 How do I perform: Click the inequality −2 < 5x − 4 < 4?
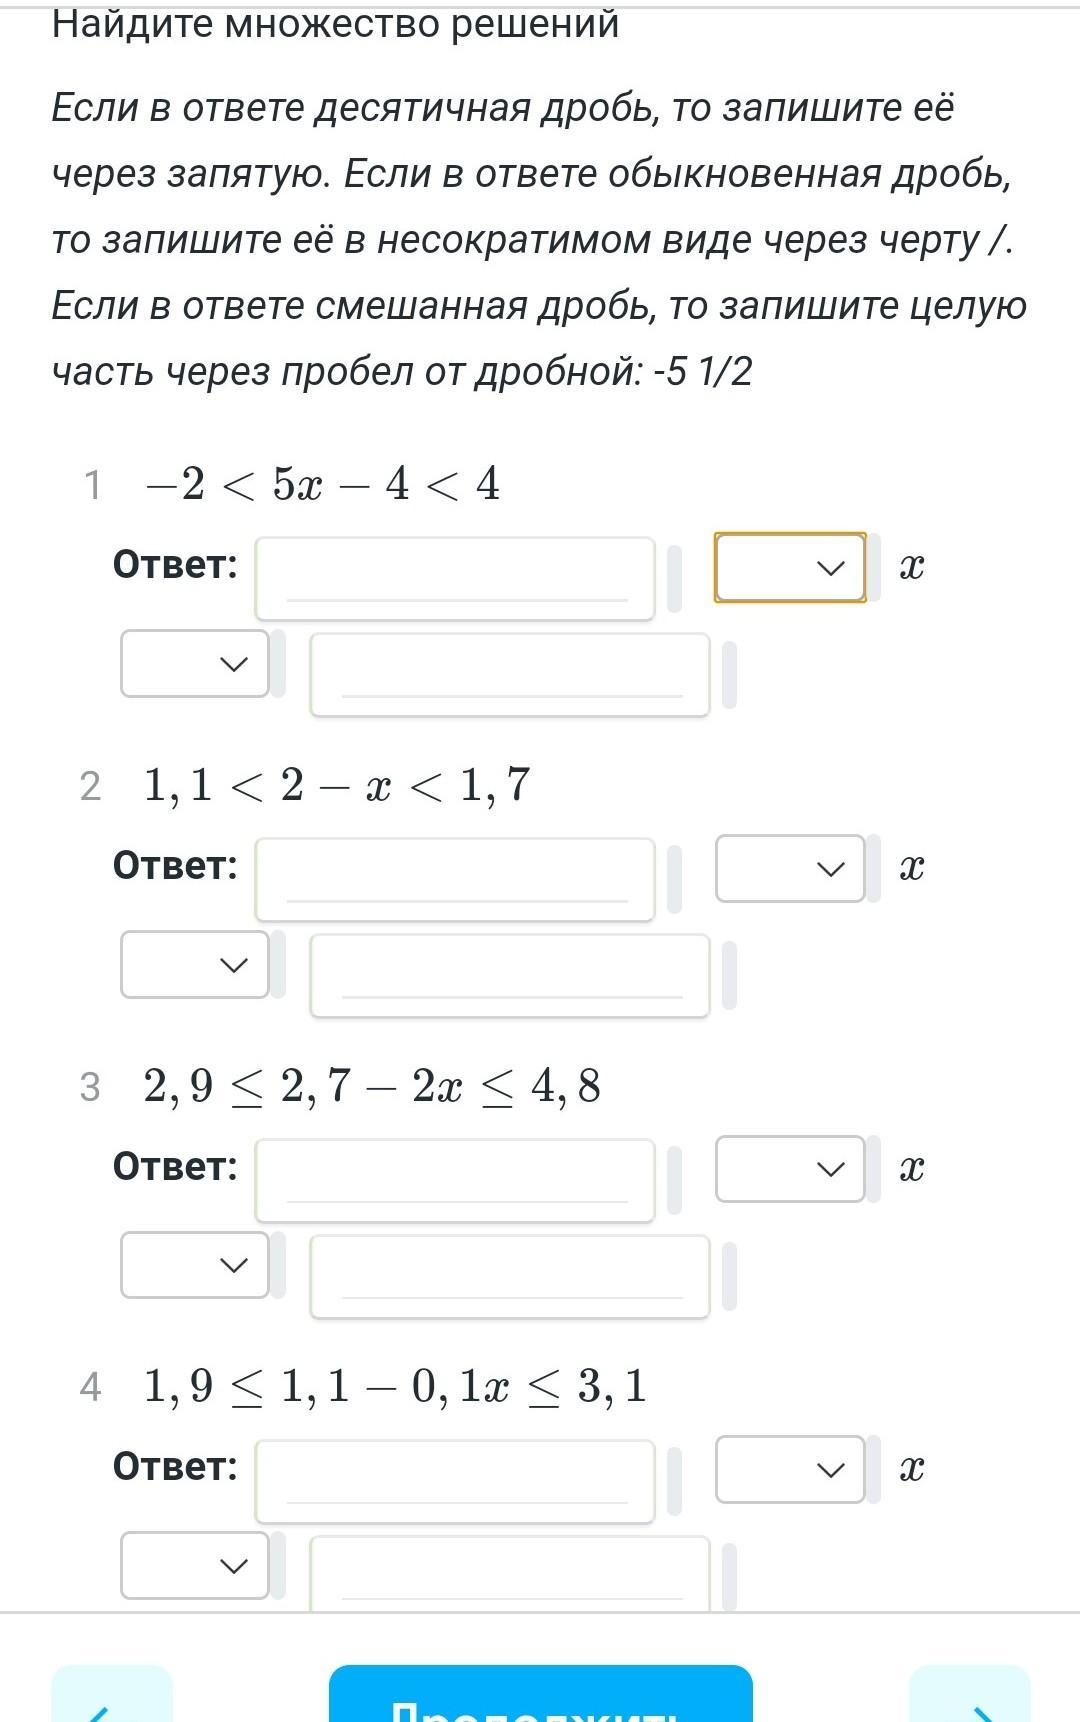322,484
